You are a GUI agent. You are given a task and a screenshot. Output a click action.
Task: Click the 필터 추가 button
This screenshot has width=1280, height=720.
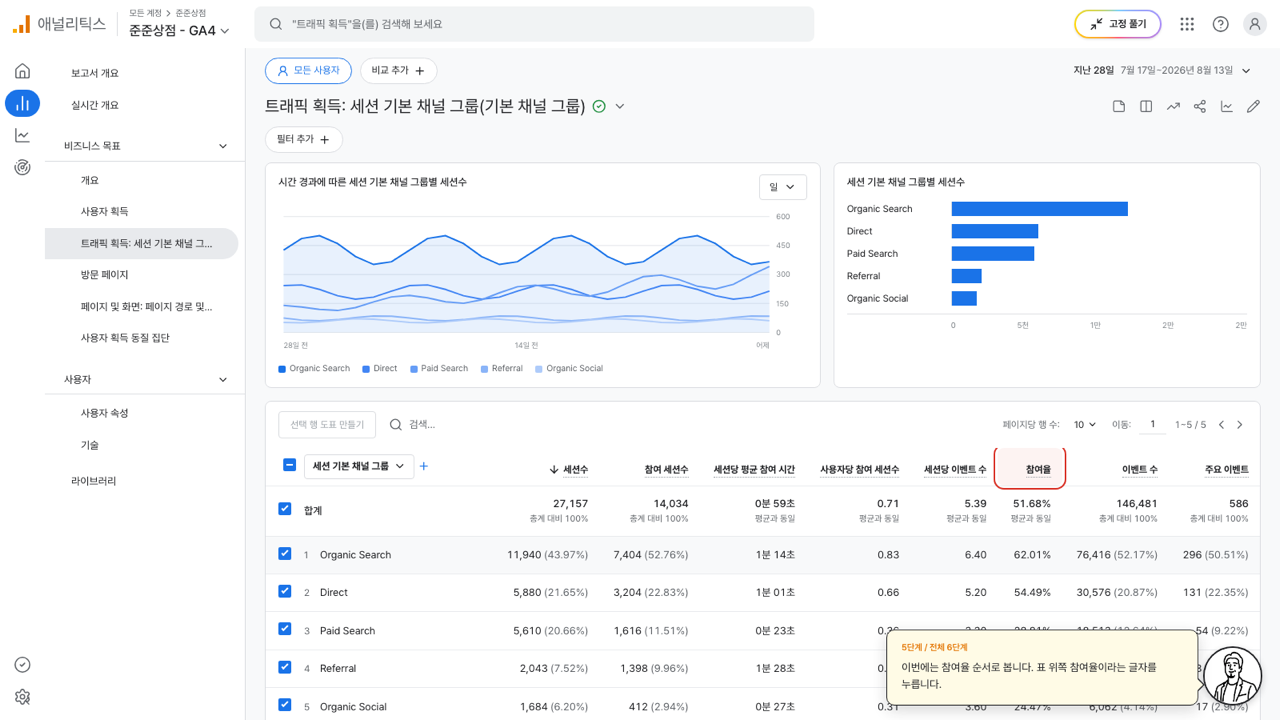point(304,139)
